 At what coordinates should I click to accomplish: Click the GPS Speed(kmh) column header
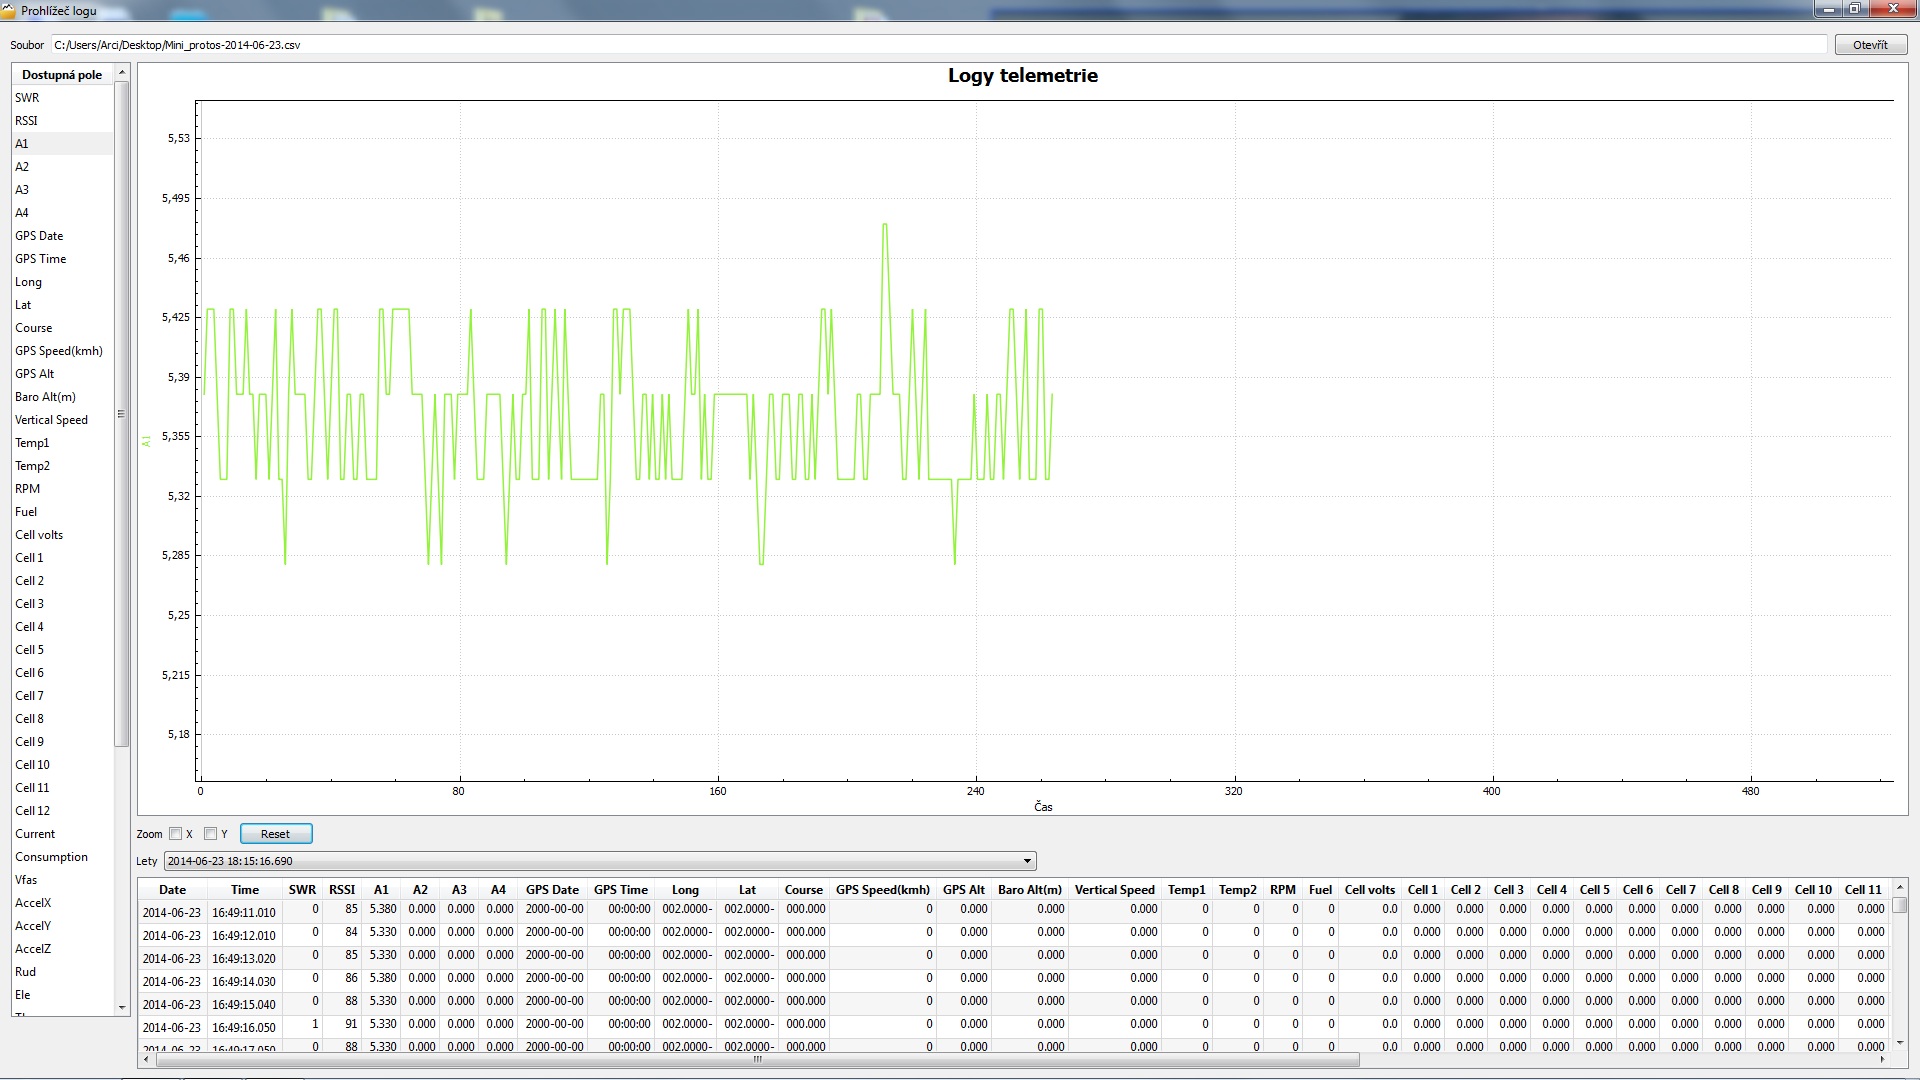click(882, 890)
